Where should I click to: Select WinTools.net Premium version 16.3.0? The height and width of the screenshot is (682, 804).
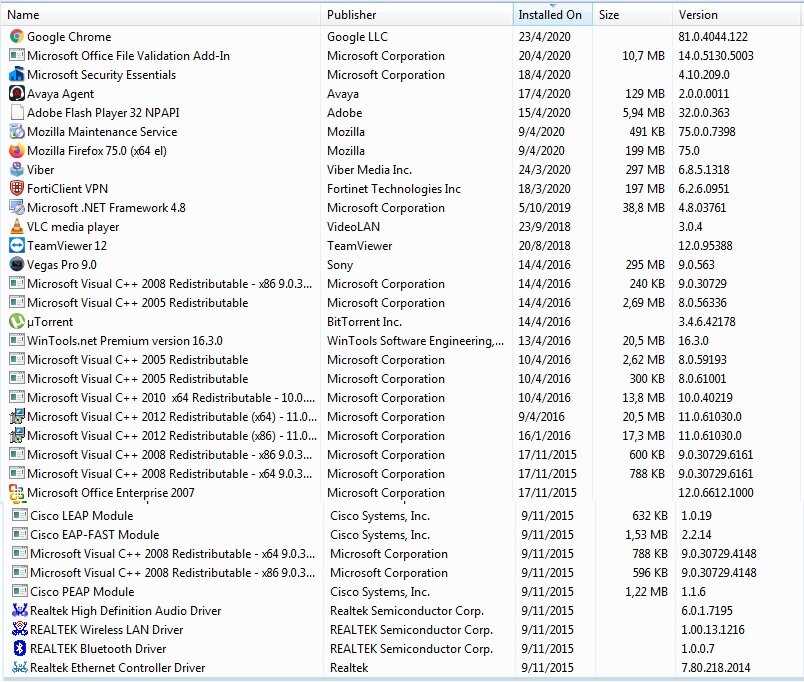point(125,340)
